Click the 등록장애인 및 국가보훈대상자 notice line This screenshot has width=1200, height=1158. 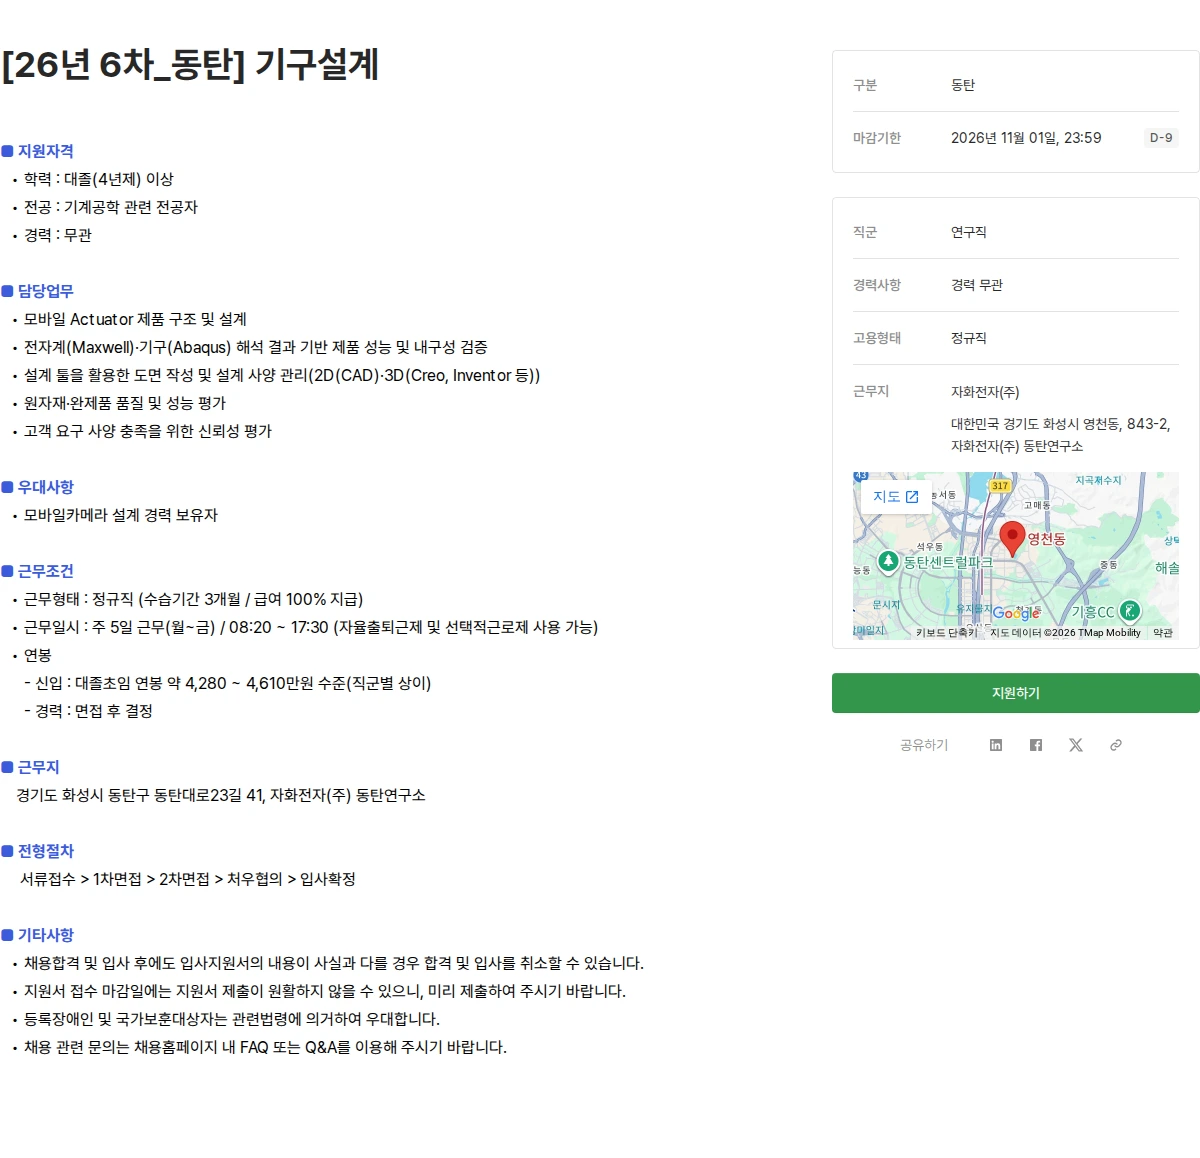232,1019
